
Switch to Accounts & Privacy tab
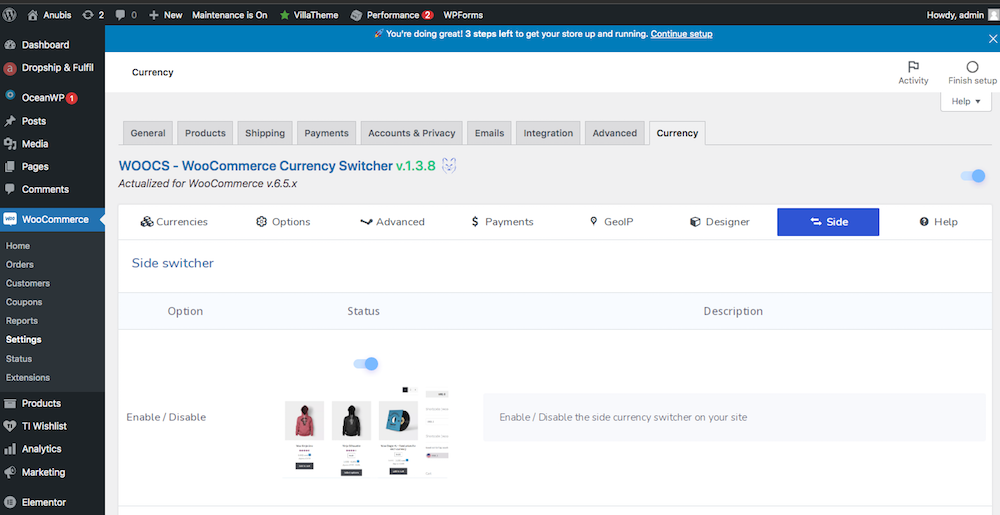click(412, 133)
